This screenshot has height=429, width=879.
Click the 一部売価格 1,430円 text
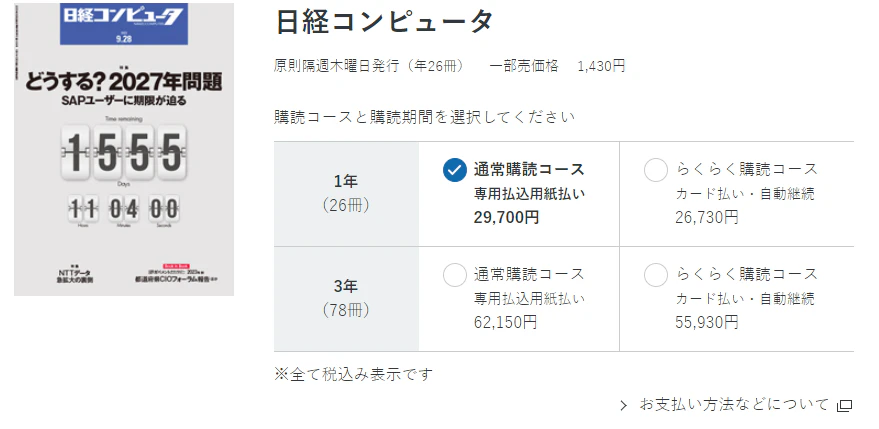[x=557, y=66]
